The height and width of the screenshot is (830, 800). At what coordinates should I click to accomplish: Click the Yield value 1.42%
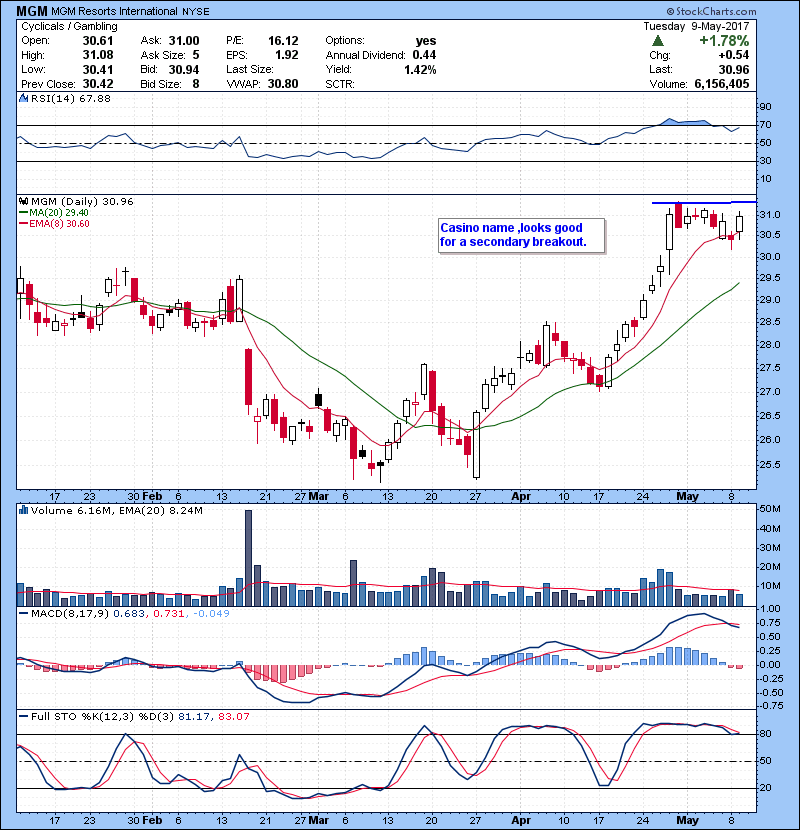coord(420,69)
